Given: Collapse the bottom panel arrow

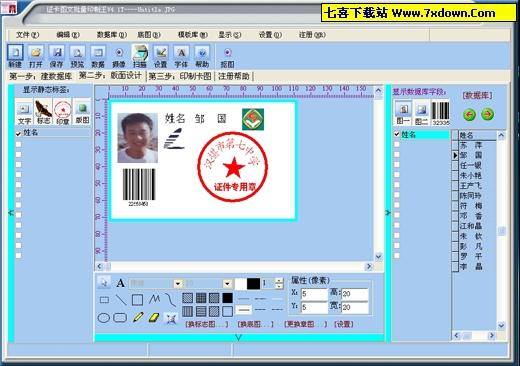Looking at the screenshot, I should (238, 338).
